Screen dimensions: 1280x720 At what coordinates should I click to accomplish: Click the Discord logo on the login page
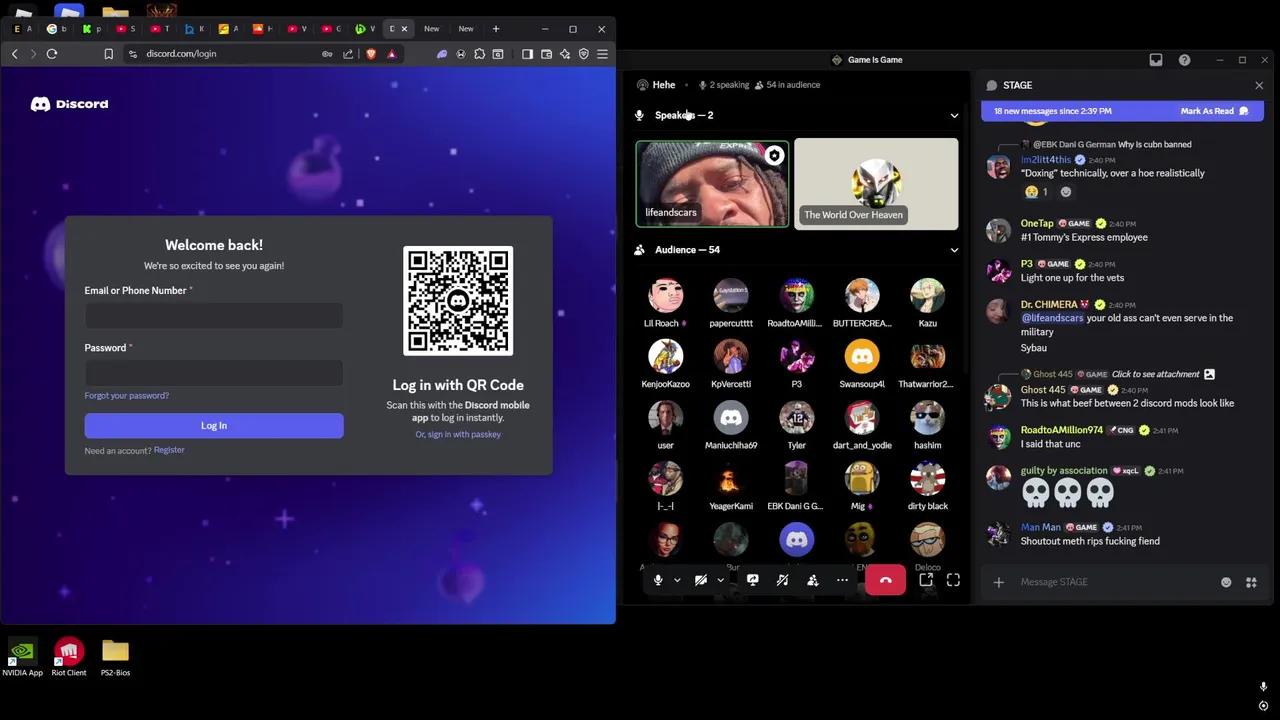coord(69,104)
